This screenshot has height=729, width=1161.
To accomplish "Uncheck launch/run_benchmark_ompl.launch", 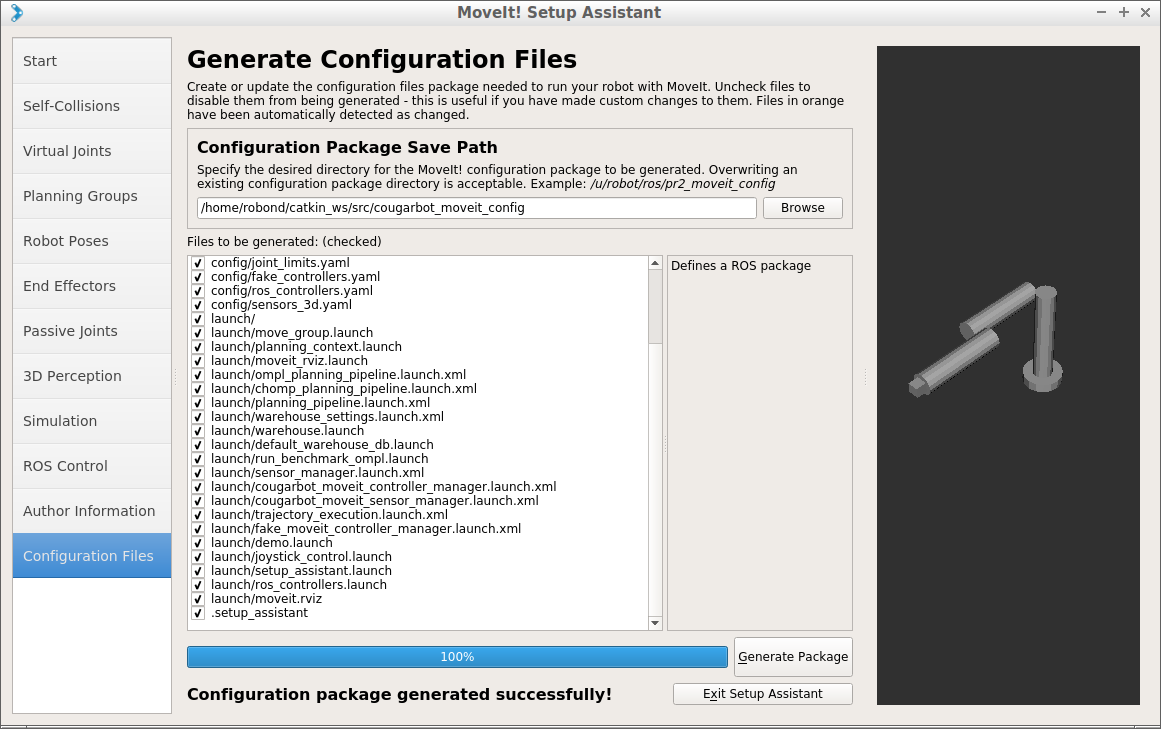I will [x=198, y=459].
